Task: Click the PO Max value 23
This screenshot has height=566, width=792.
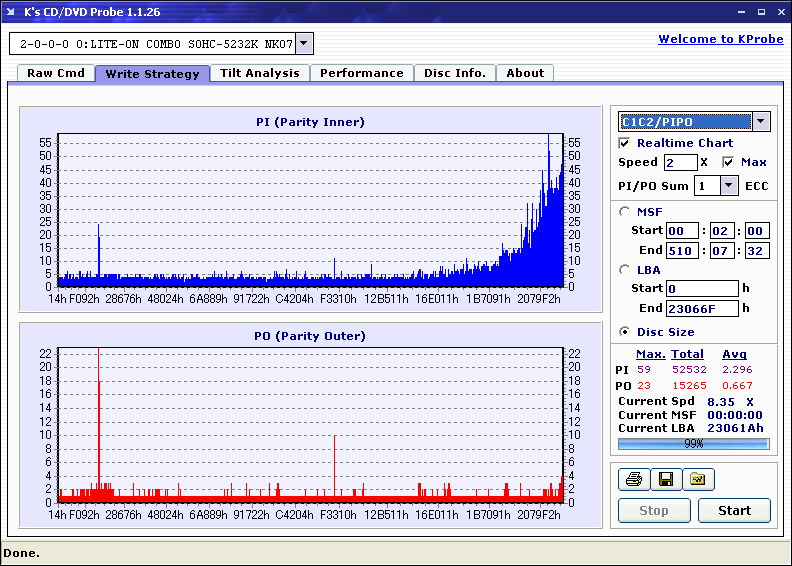Action: pyautogui.click(x=644, y=386)
